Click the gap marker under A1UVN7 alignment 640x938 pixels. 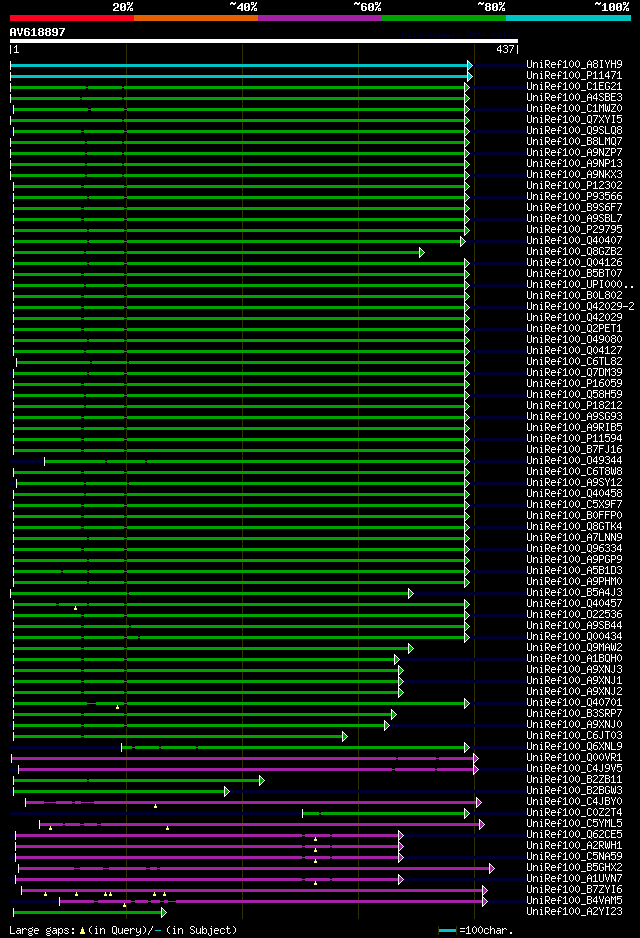(x=315, y=883)
